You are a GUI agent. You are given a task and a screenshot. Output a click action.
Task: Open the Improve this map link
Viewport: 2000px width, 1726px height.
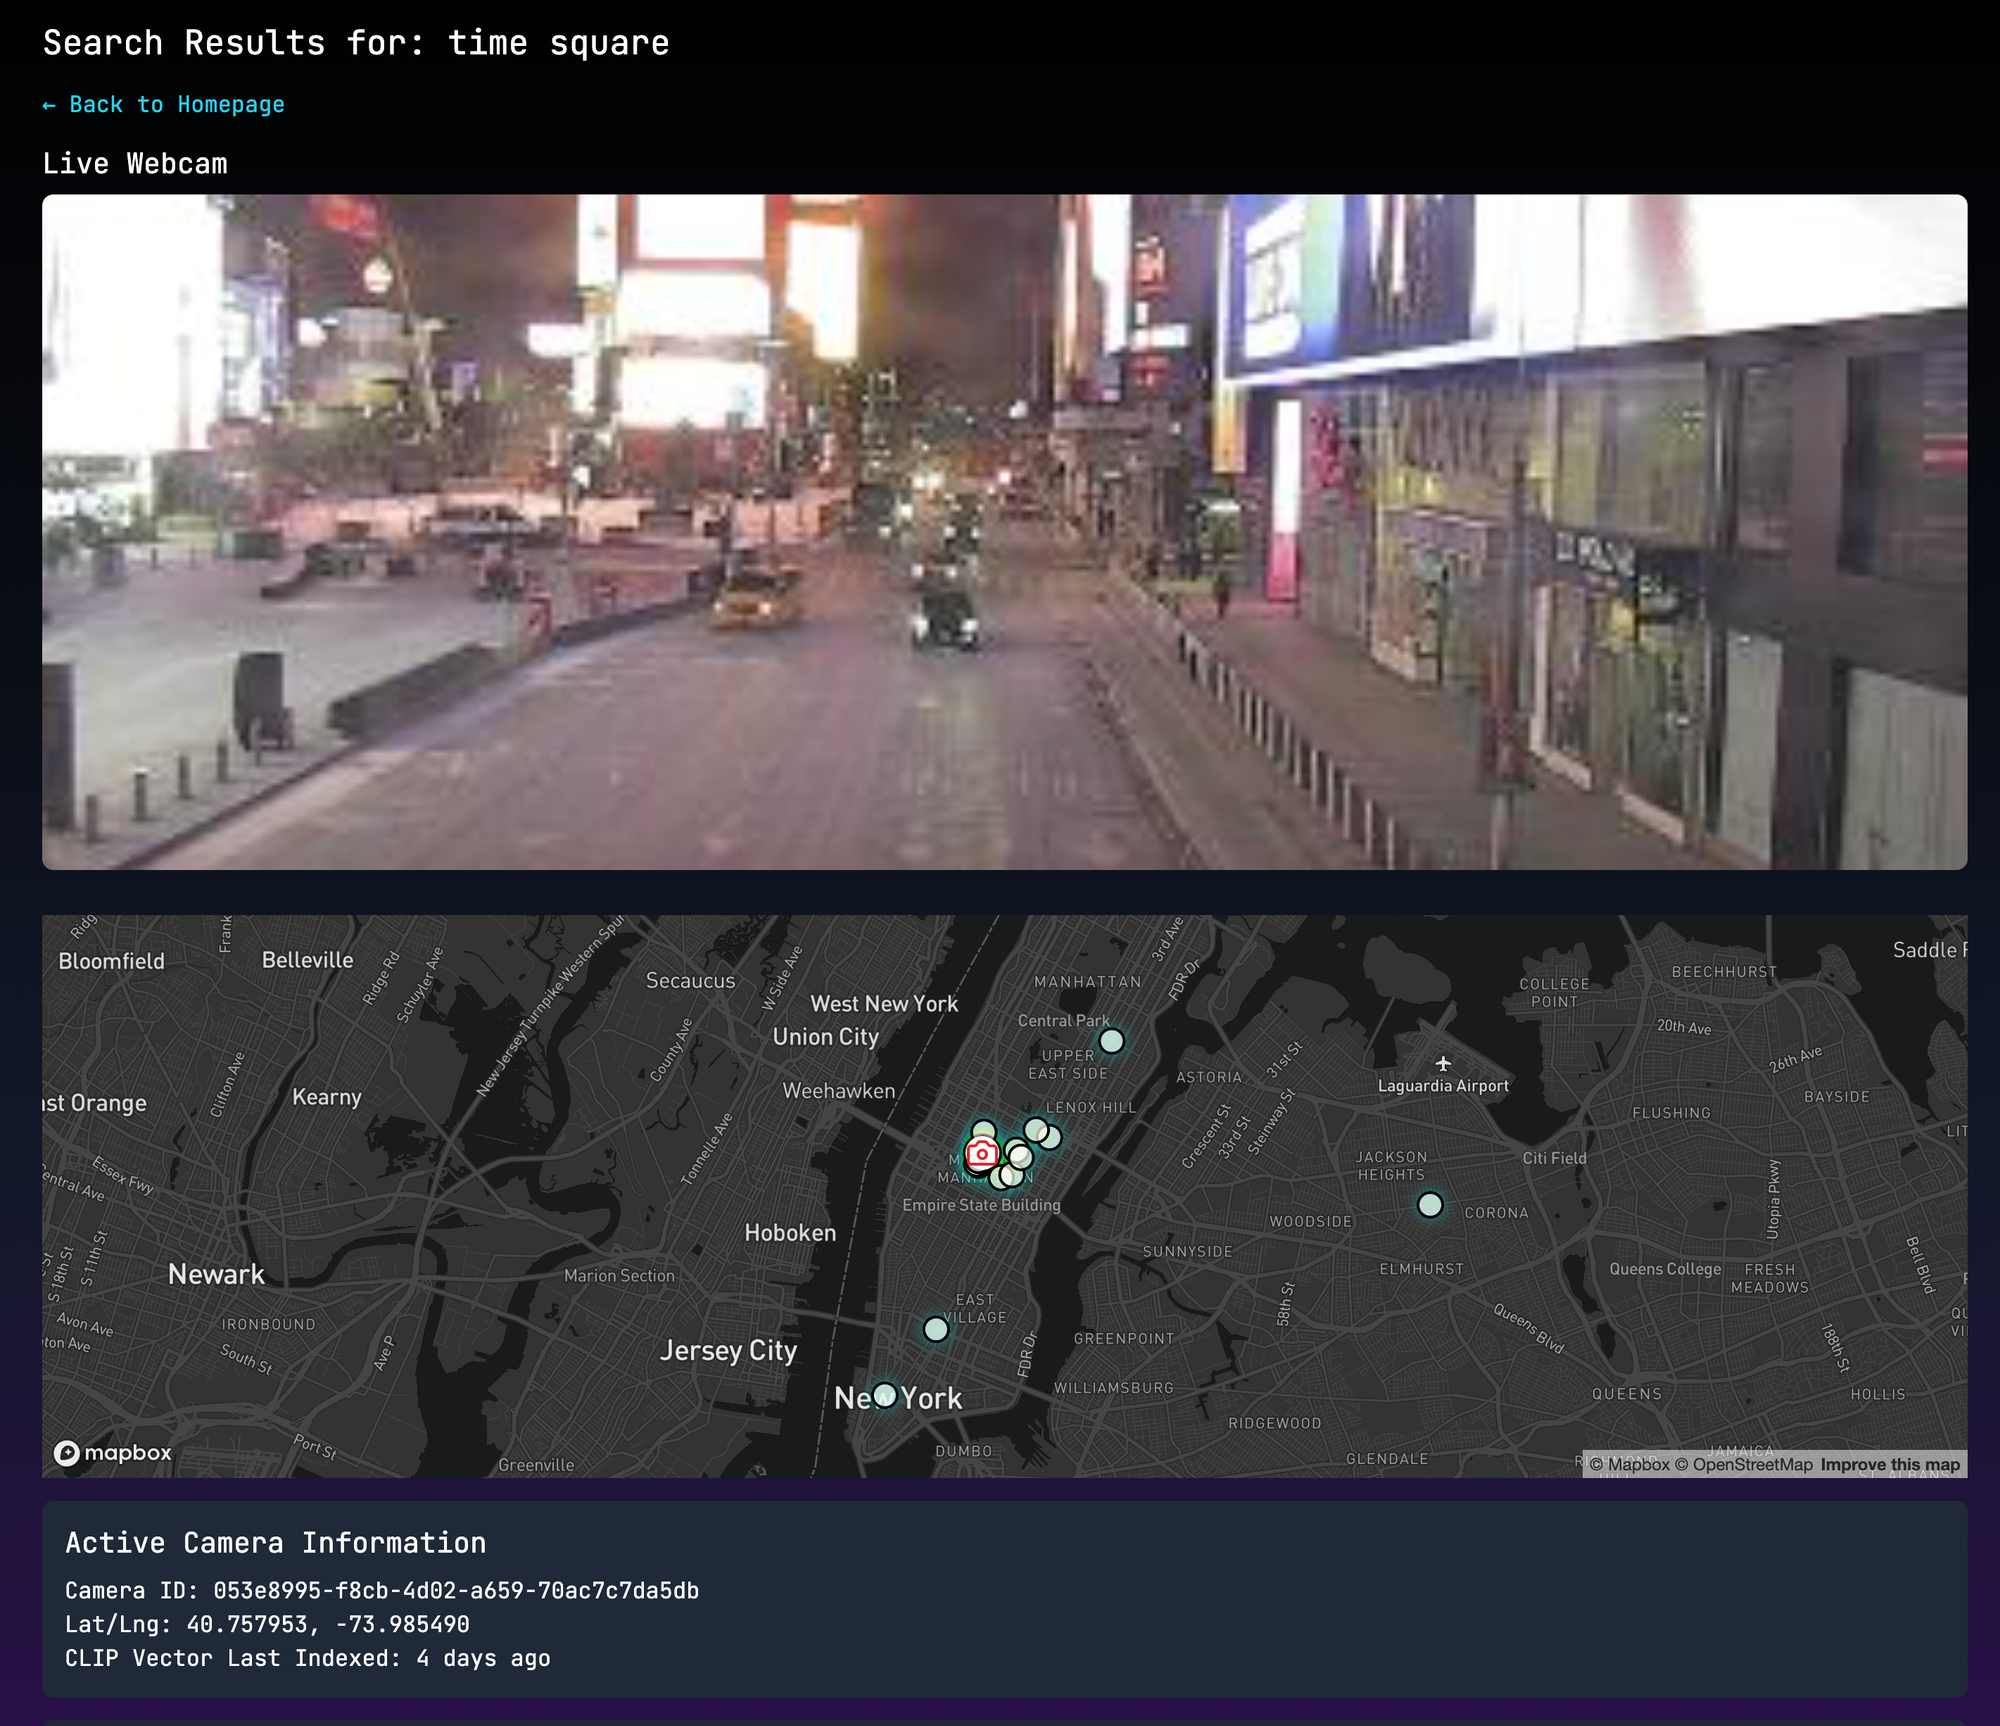click(x=1889, y=1464)
